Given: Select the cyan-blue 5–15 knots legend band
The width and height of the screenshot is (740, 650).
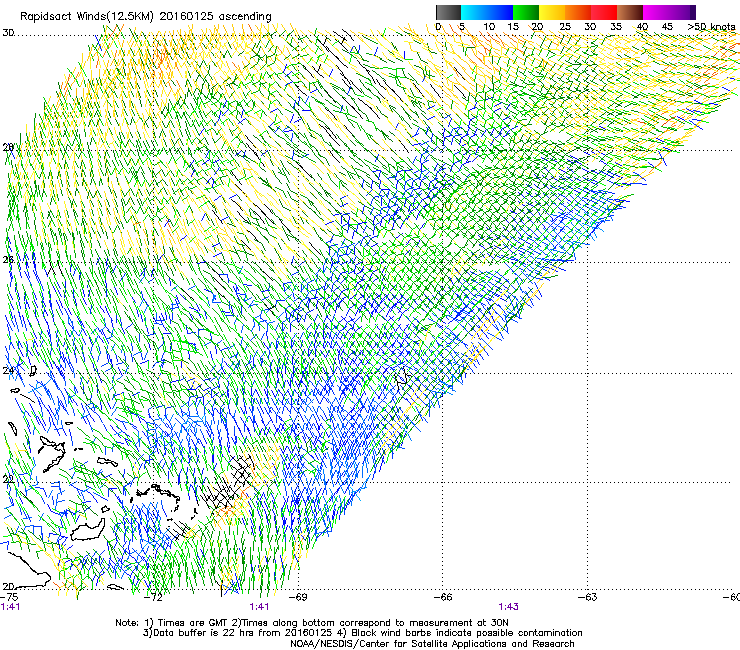Looking at the screenshot, I should coord(487,12).
